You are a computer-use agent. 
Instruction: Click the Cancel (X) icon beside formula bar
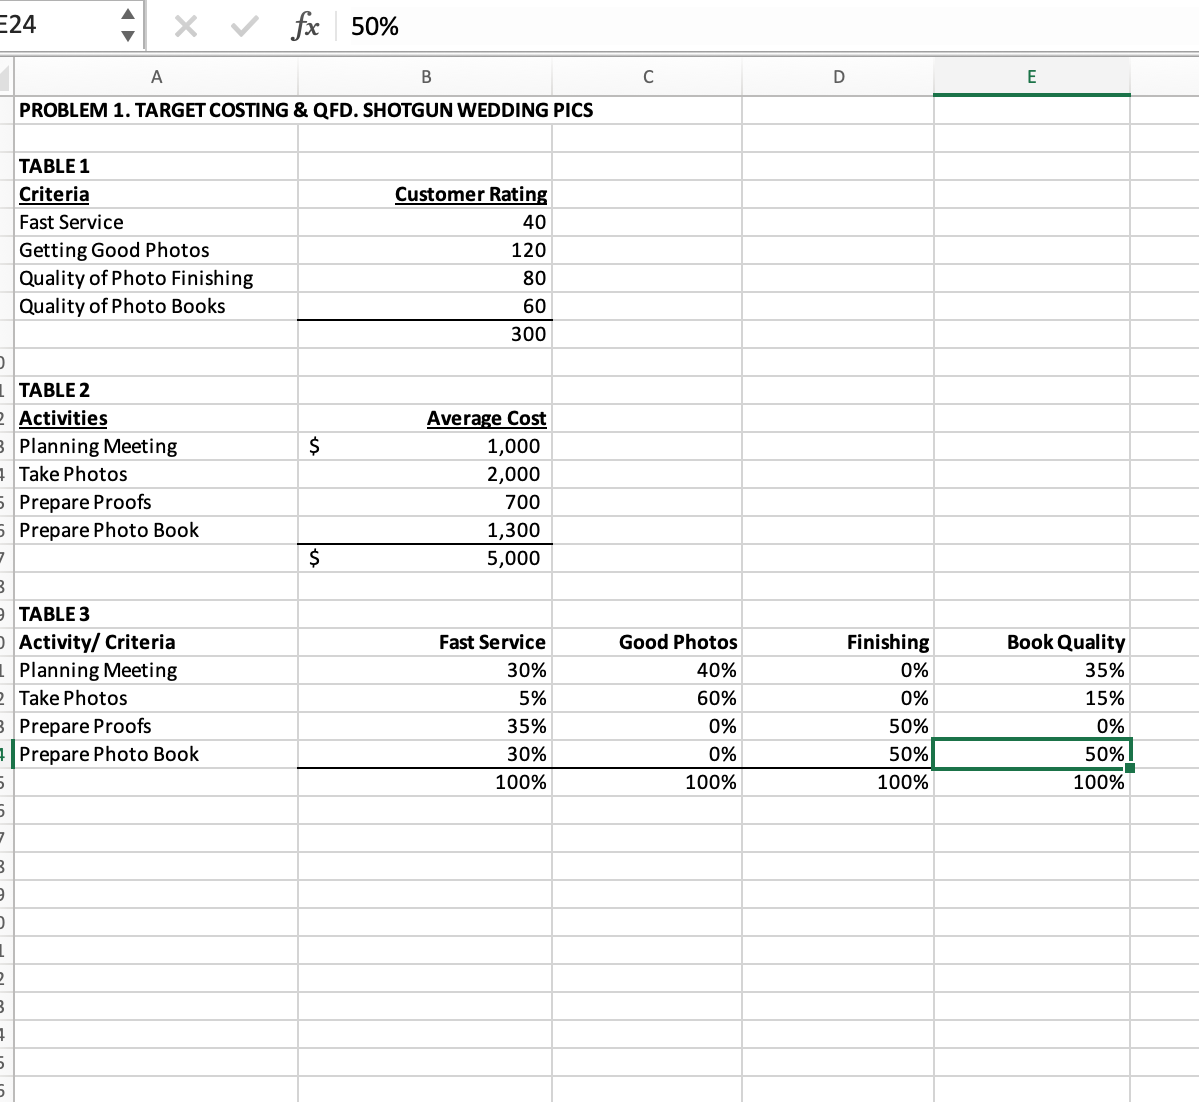coord(185,26)
